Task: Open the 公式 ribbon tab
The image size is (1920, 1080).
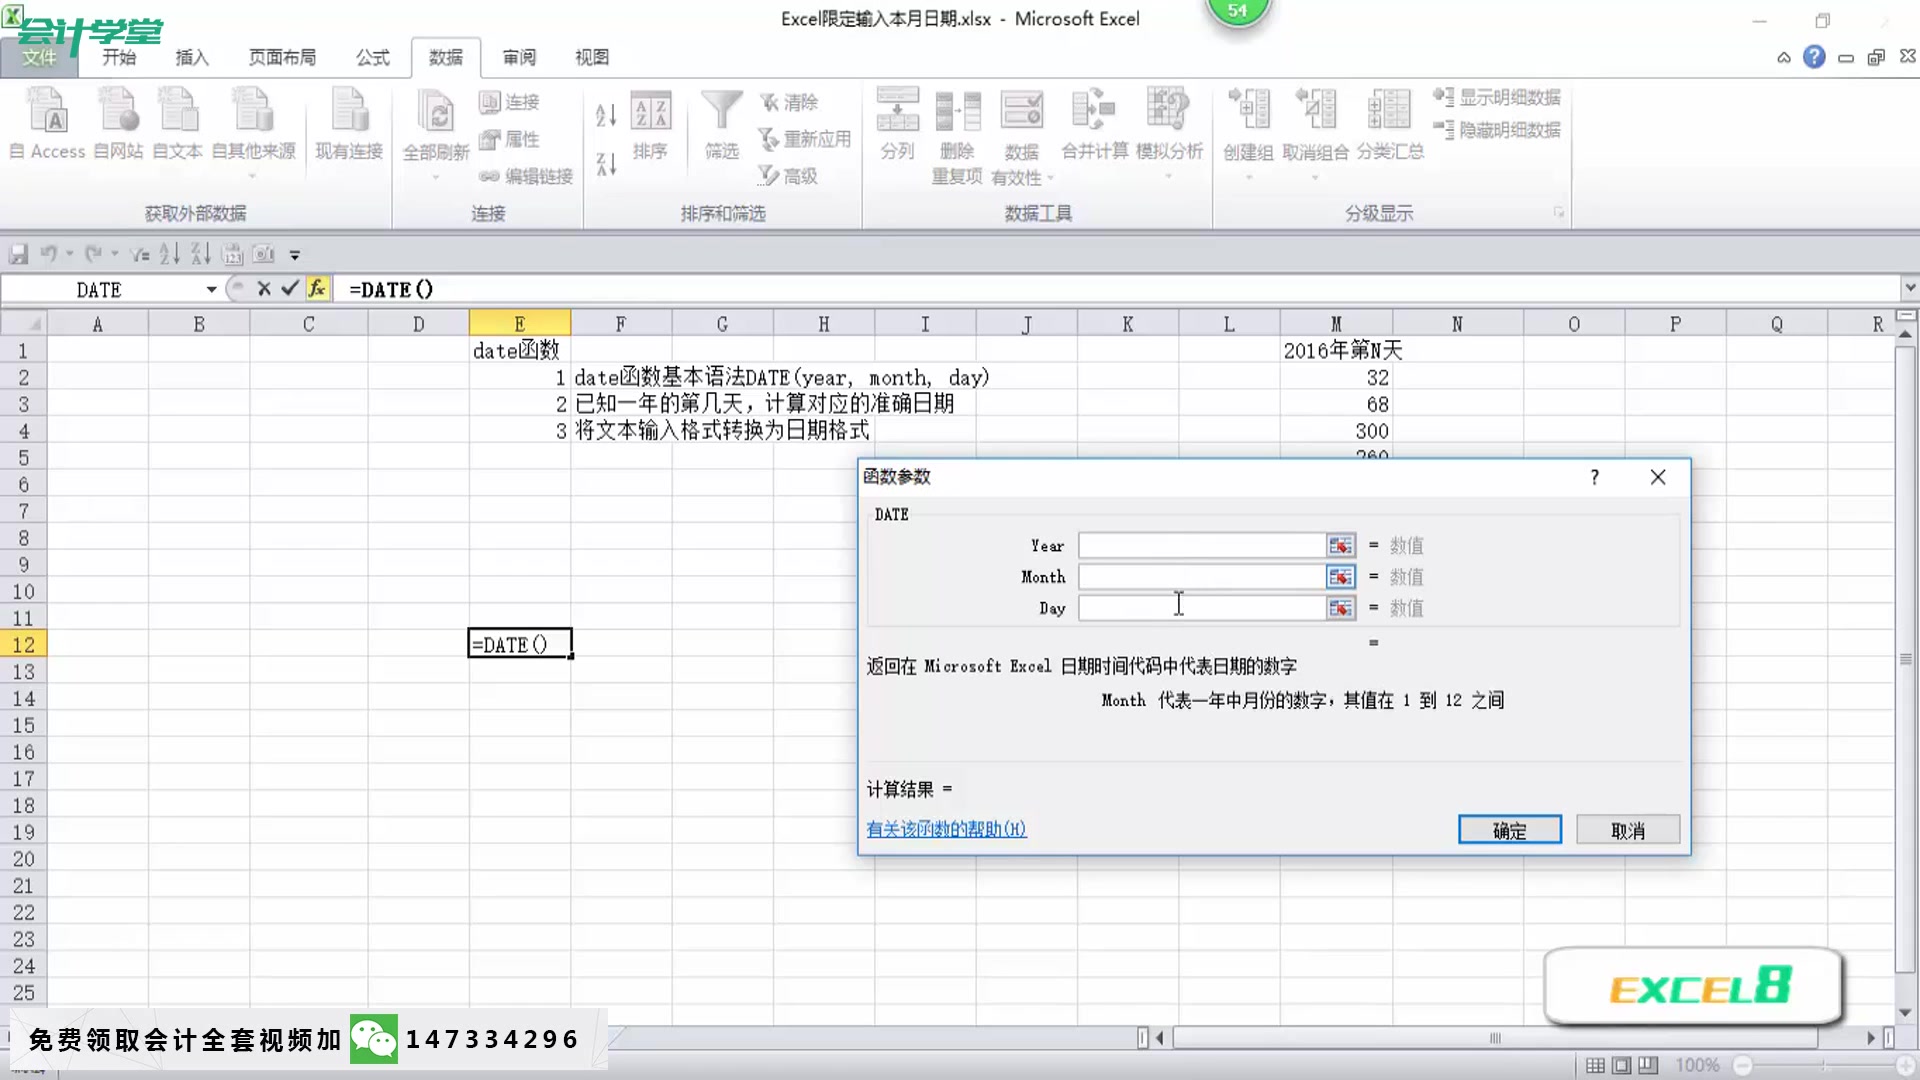Action: (x=372, y=57)
